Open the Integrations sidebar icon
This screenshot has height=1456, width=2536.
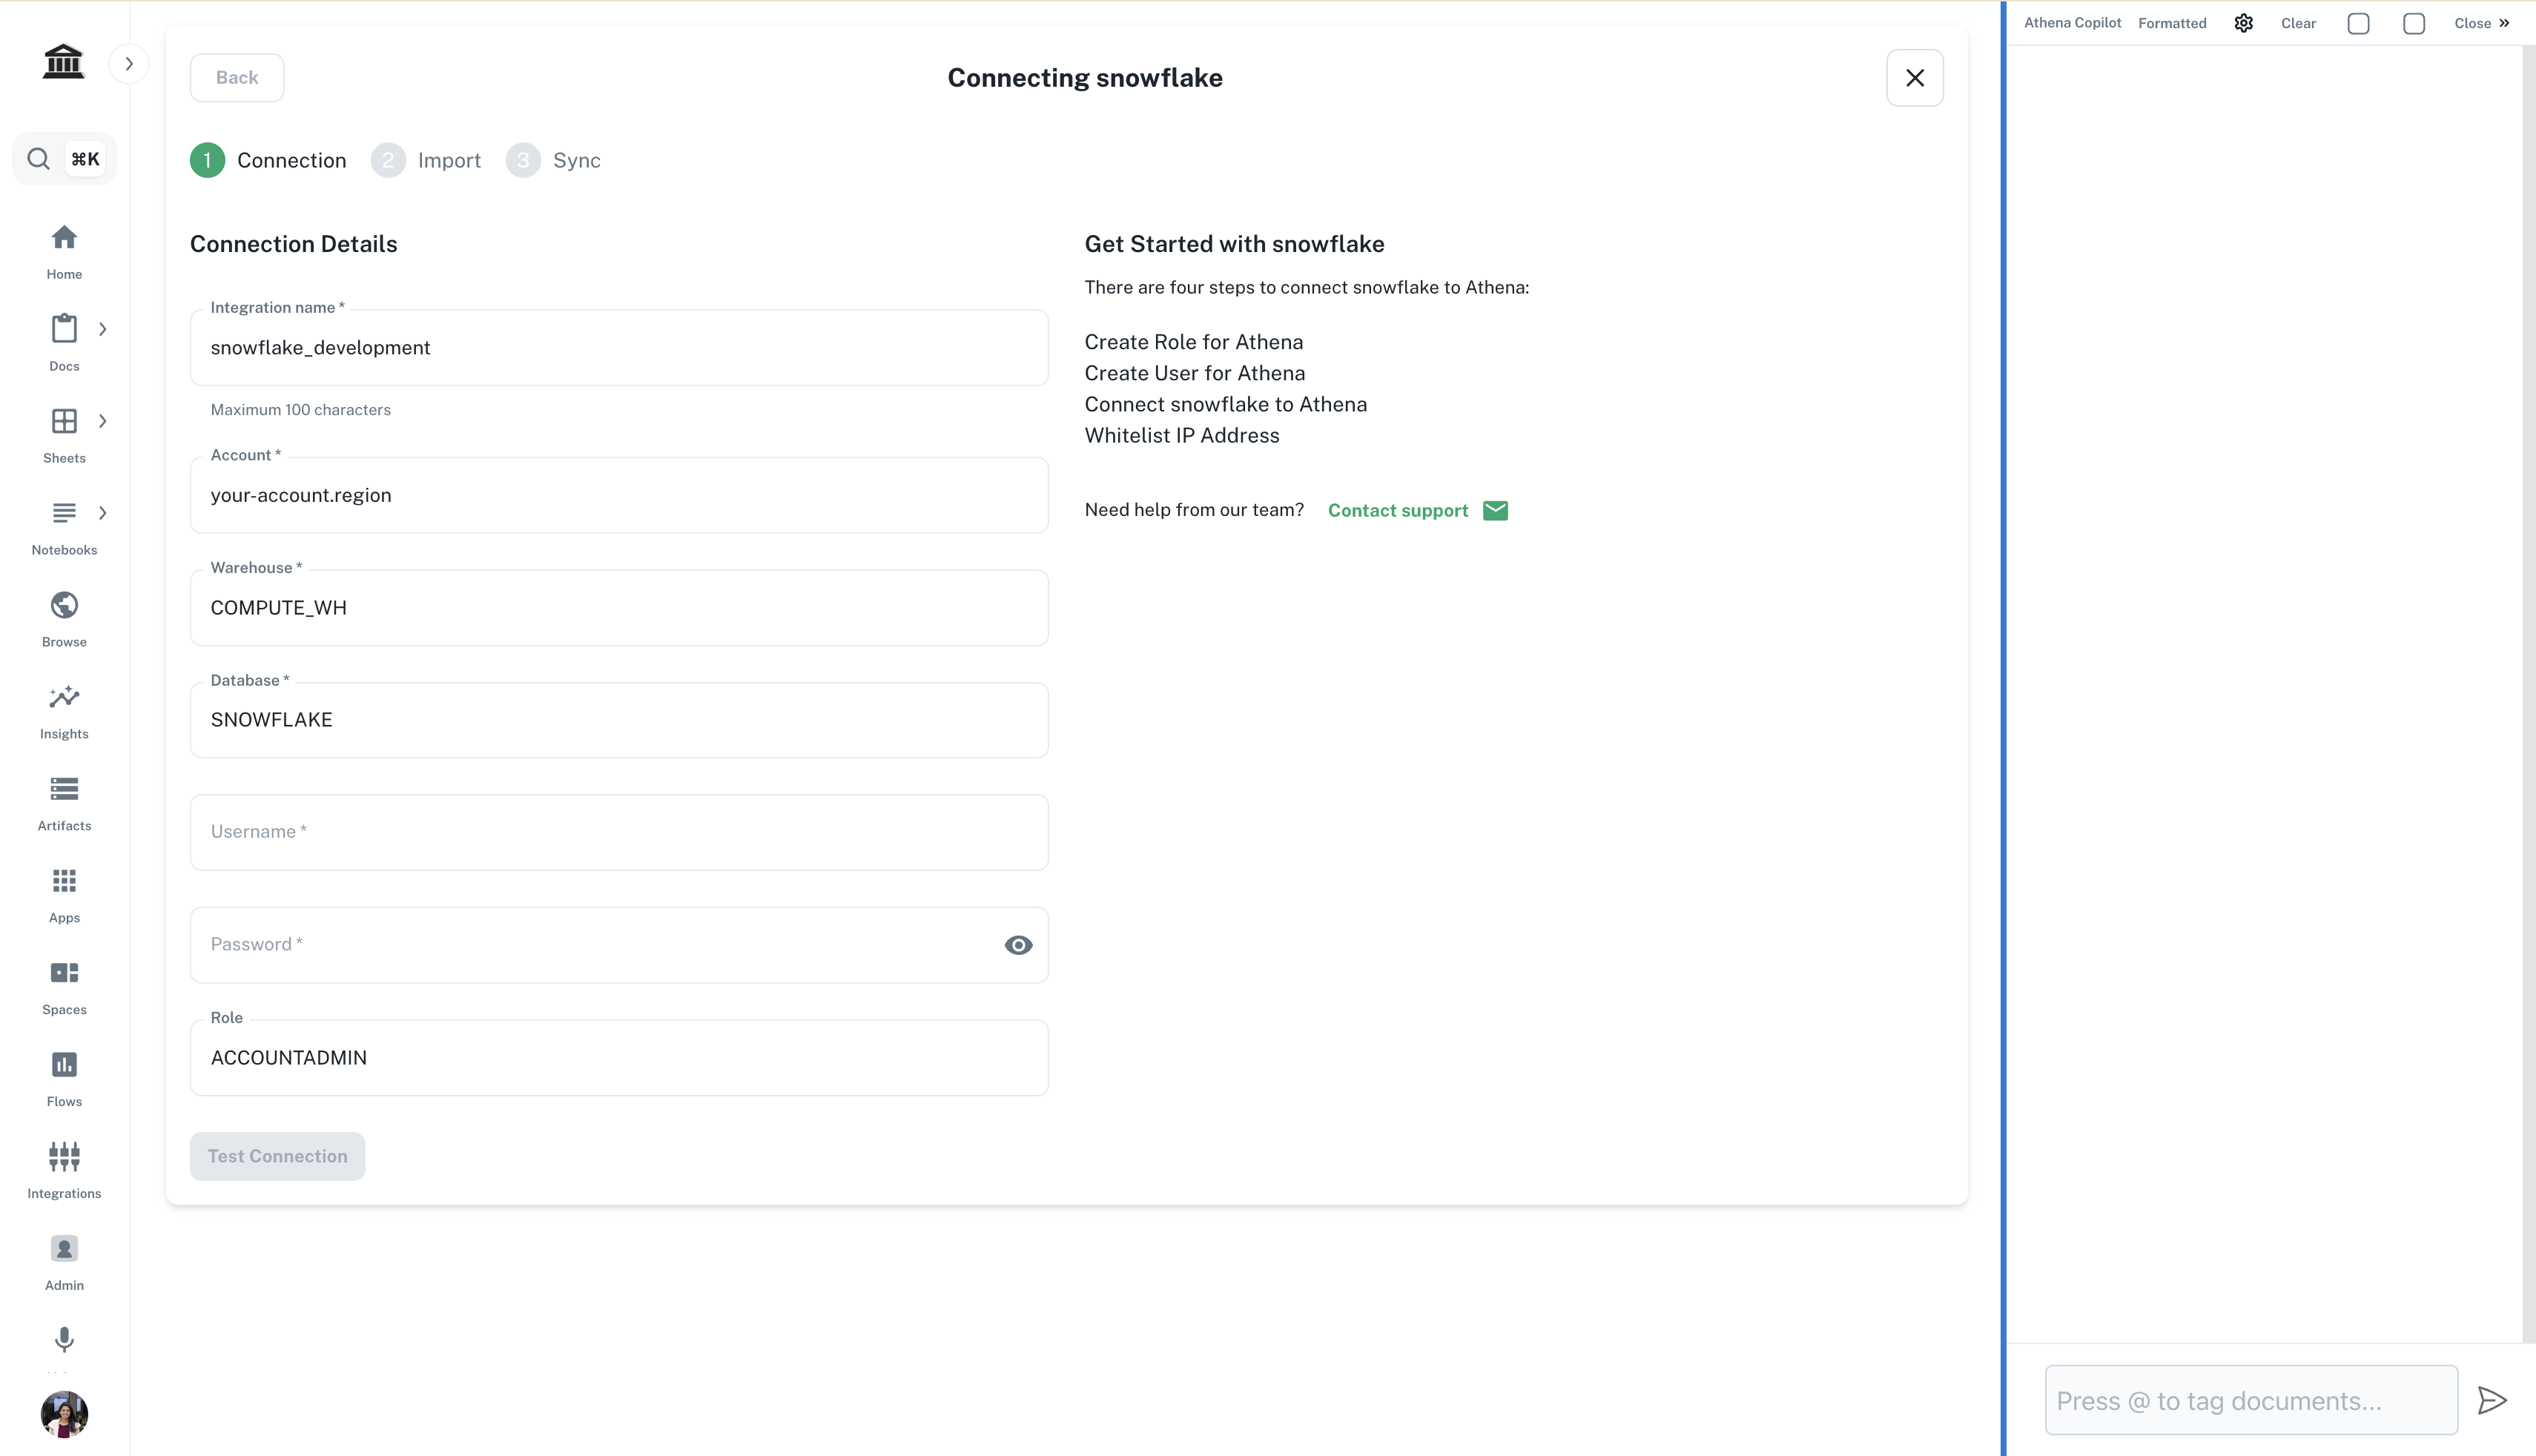pyautogui.click(x=64, y=1157)
